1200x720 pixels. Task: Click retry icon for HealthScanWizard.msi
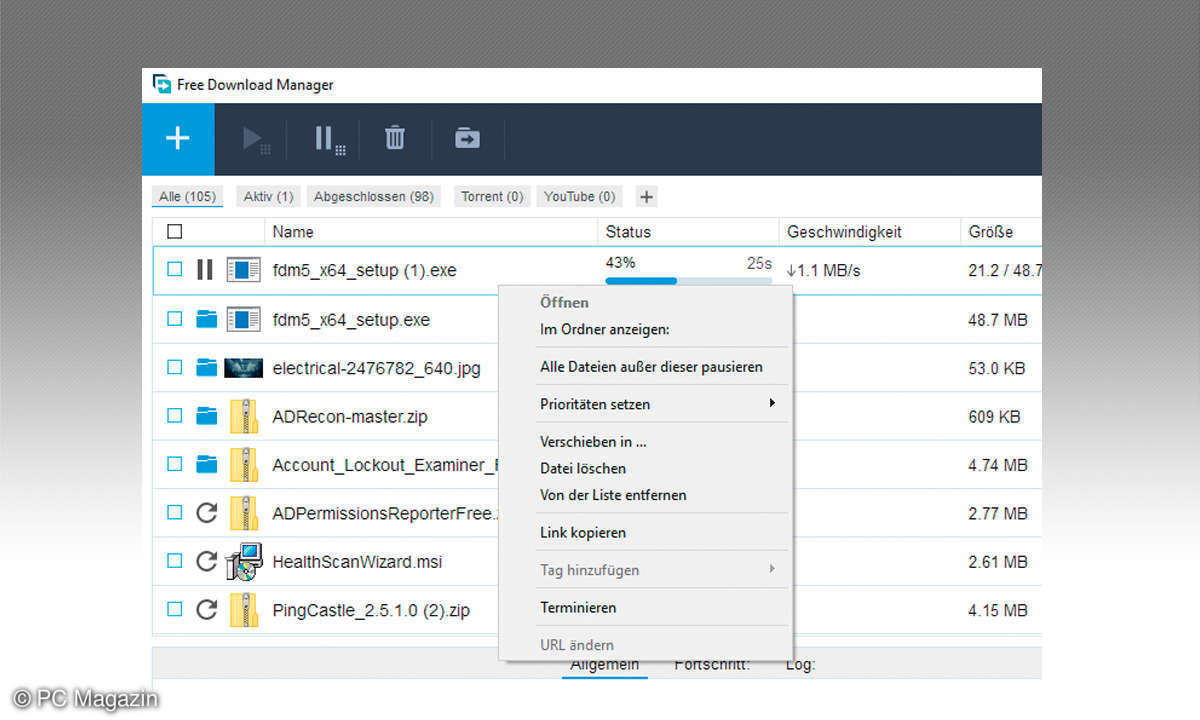point(206,561)
